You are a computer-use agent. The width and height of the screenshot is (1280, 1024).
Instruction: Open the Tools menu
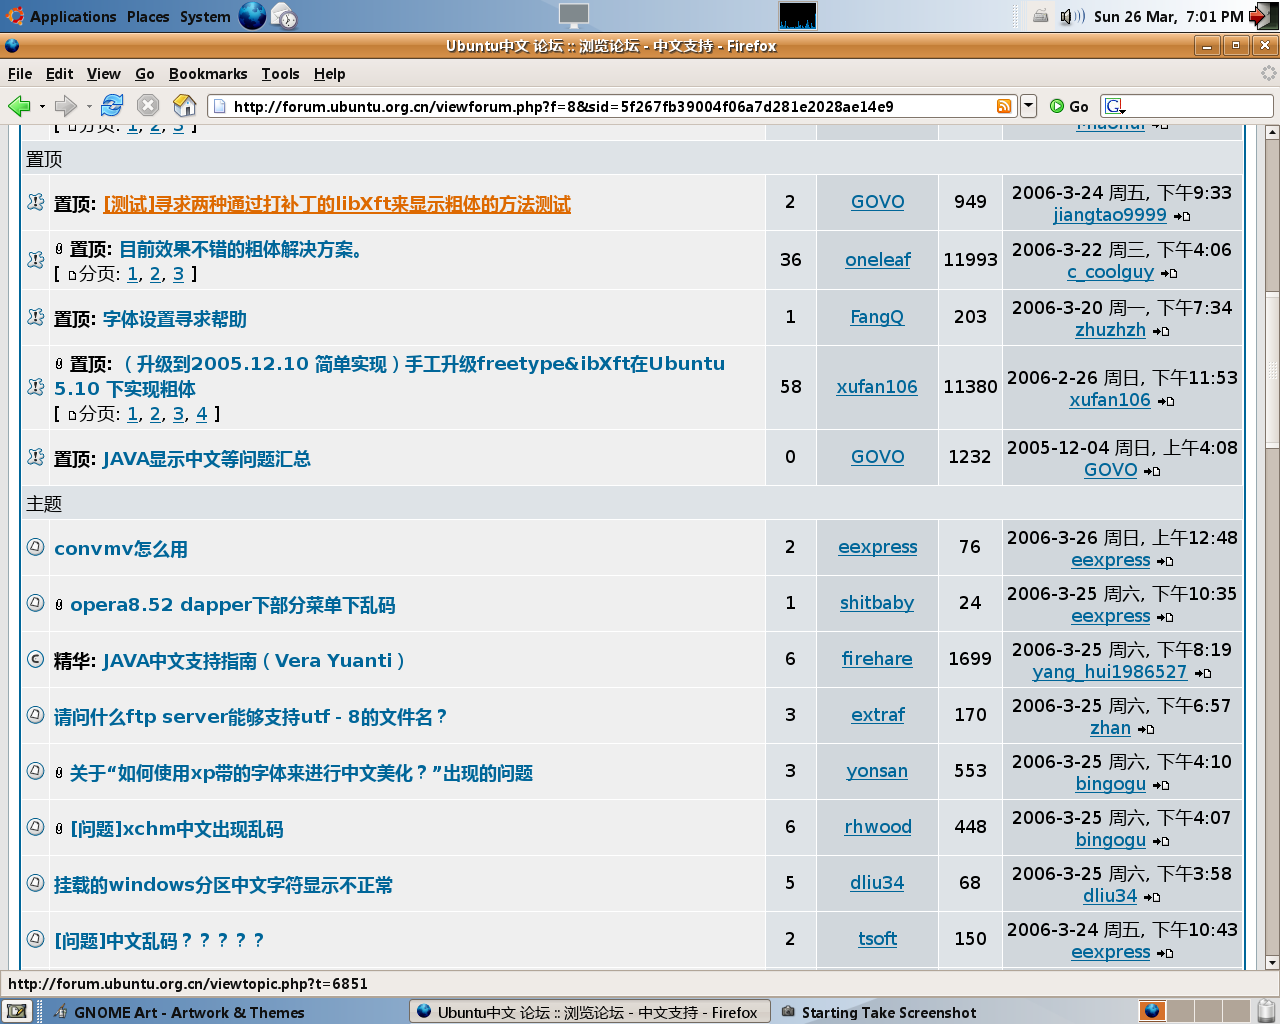(280, 74)
